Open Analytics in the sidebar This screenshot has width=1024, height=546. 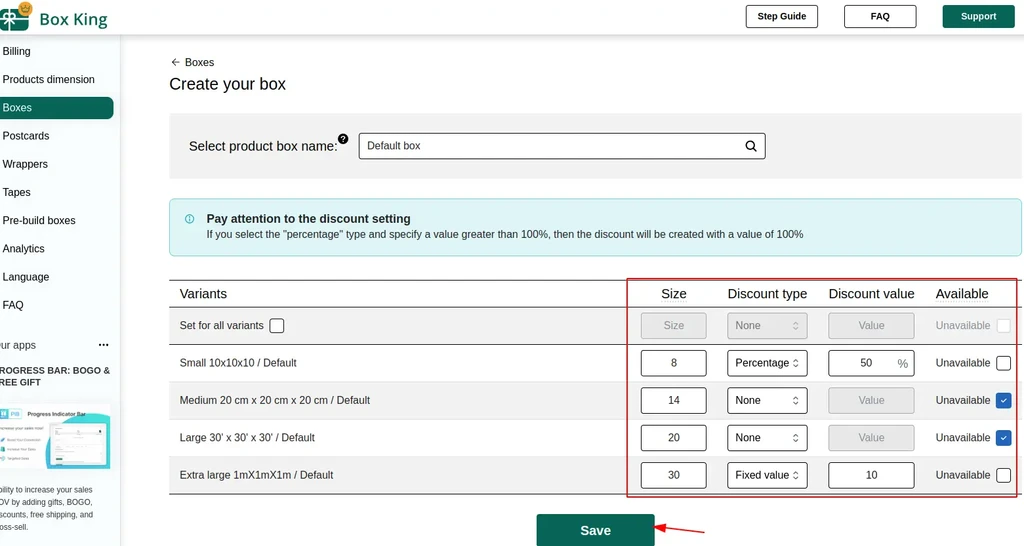(24, 248)
